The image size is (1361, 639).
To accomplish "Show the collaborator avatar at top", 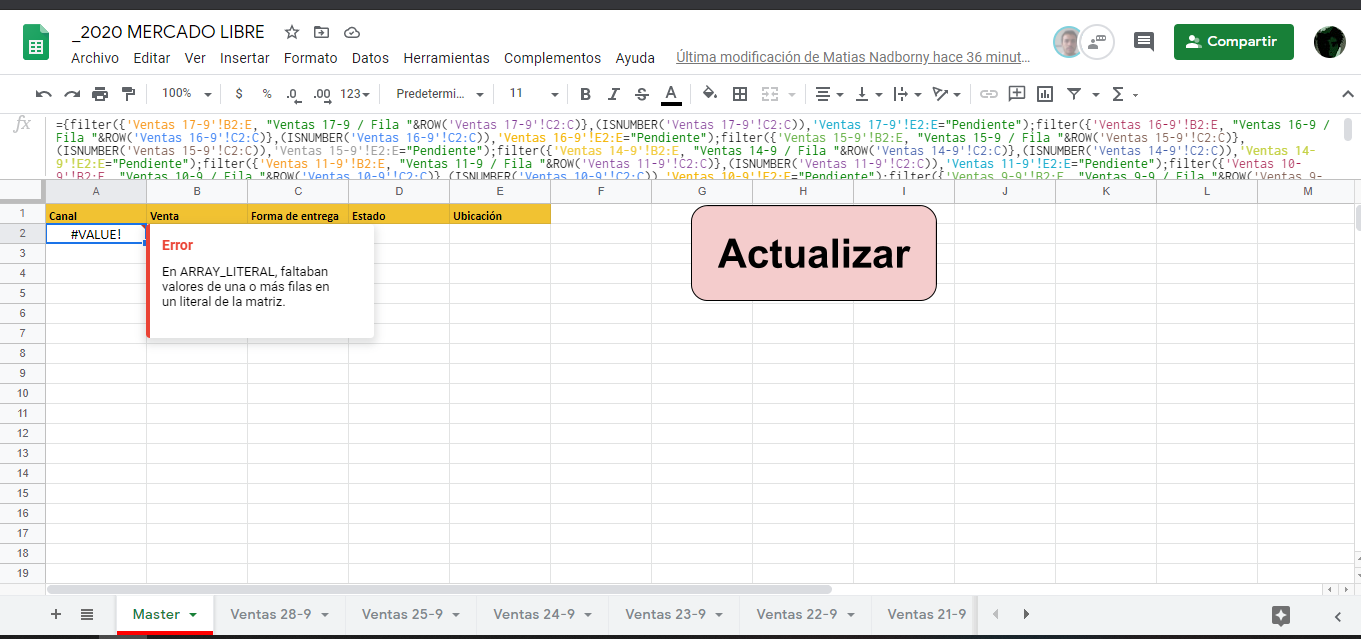I will [x=1068, y=42].
